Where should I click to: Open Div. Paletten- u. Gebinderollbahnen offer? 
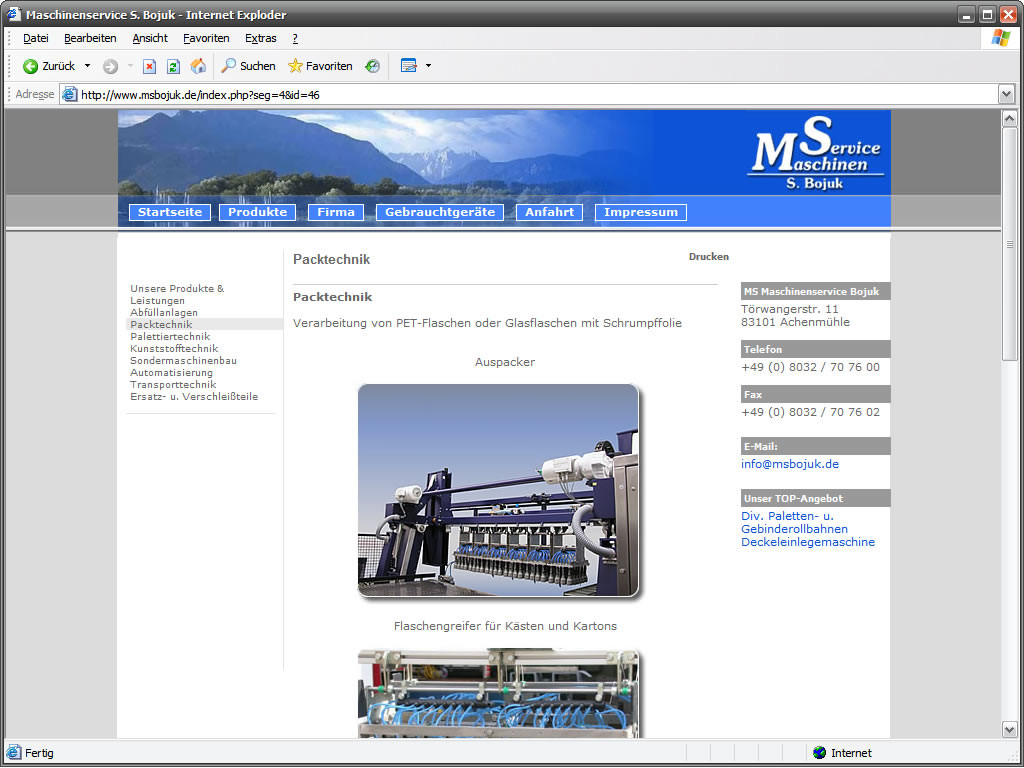click(794, 522)
